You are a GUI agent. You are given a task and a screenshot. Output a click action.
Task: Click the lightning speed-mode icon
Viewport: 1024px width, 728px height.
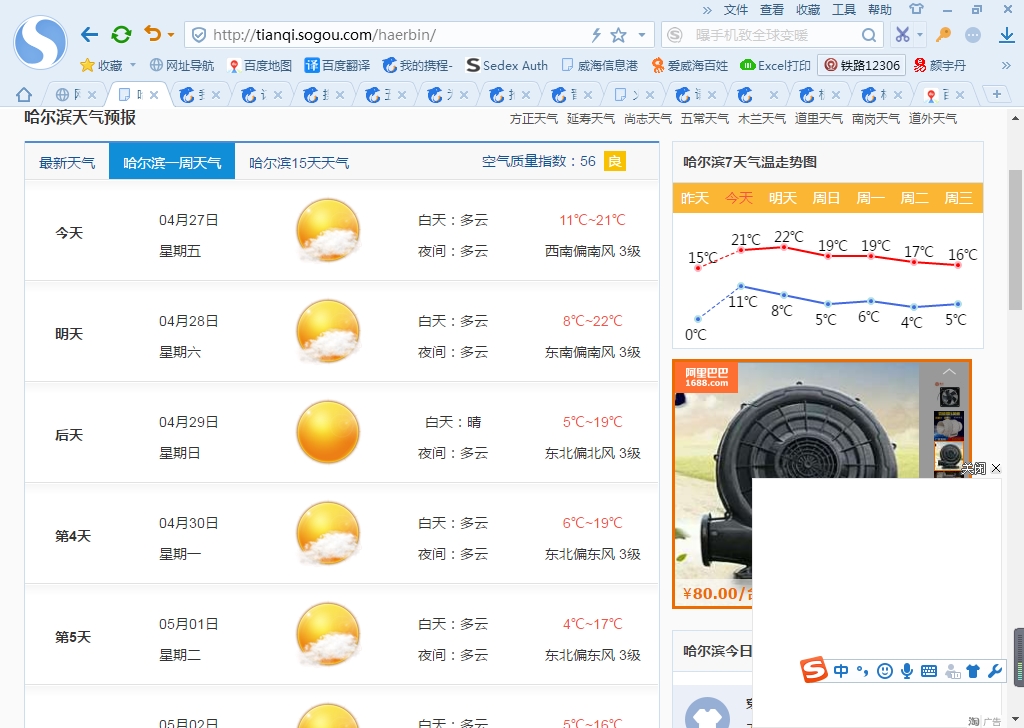[596, 35]
